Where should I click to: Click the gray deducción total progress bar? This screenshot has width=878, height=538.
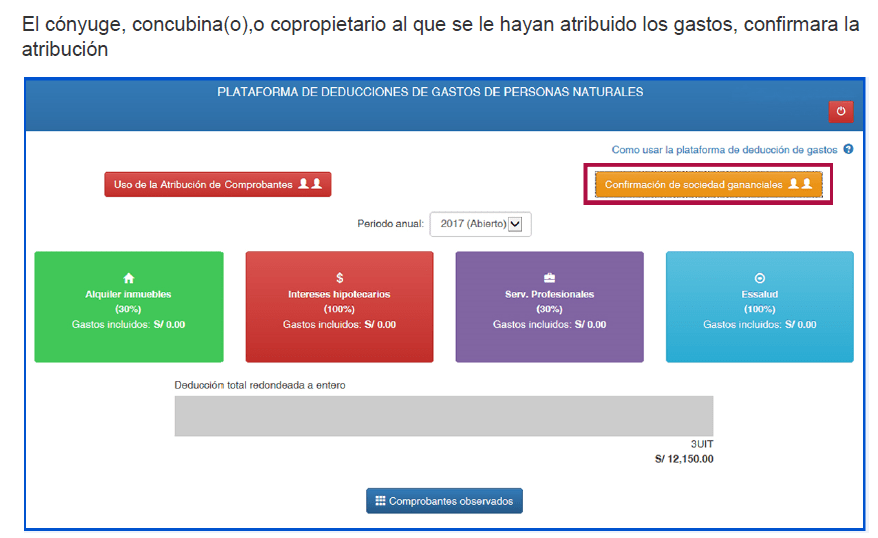(x=444, y=416)
